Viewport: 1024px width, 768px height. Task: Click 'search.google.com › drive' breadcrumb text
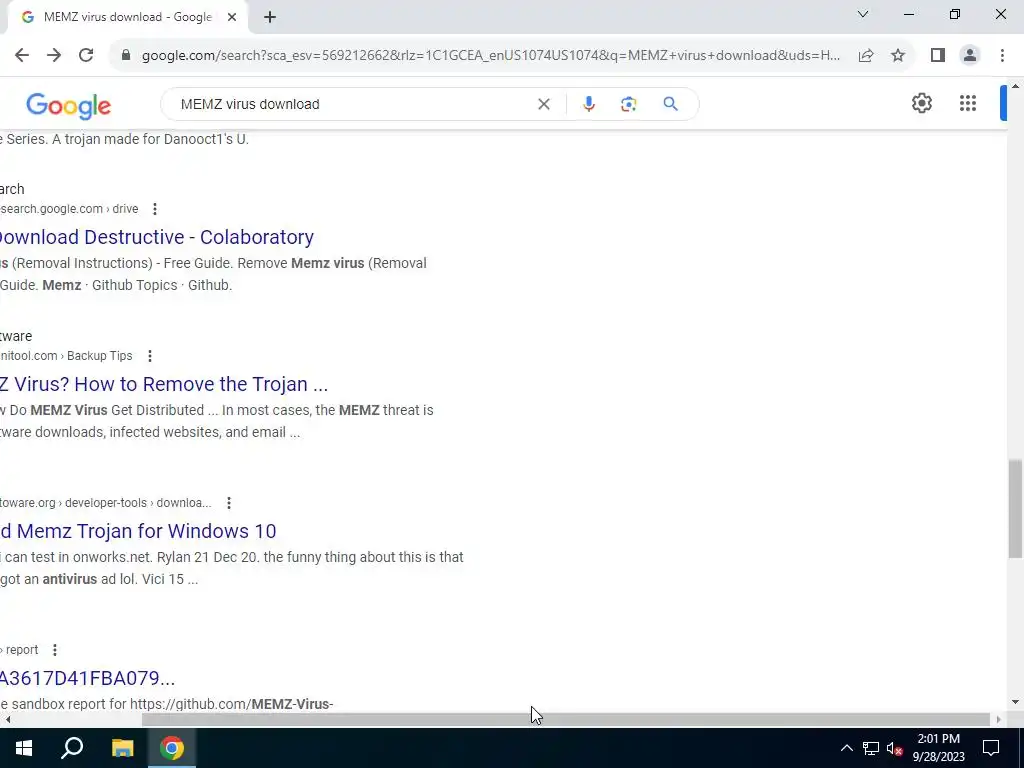coord(69,209)
